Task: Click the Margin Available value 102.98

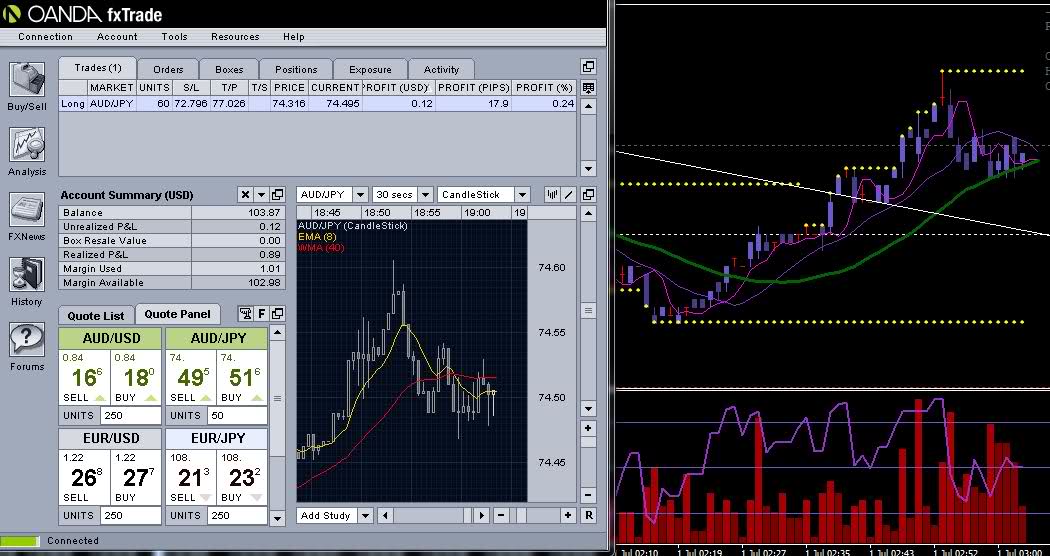Action: pos(266,283)
